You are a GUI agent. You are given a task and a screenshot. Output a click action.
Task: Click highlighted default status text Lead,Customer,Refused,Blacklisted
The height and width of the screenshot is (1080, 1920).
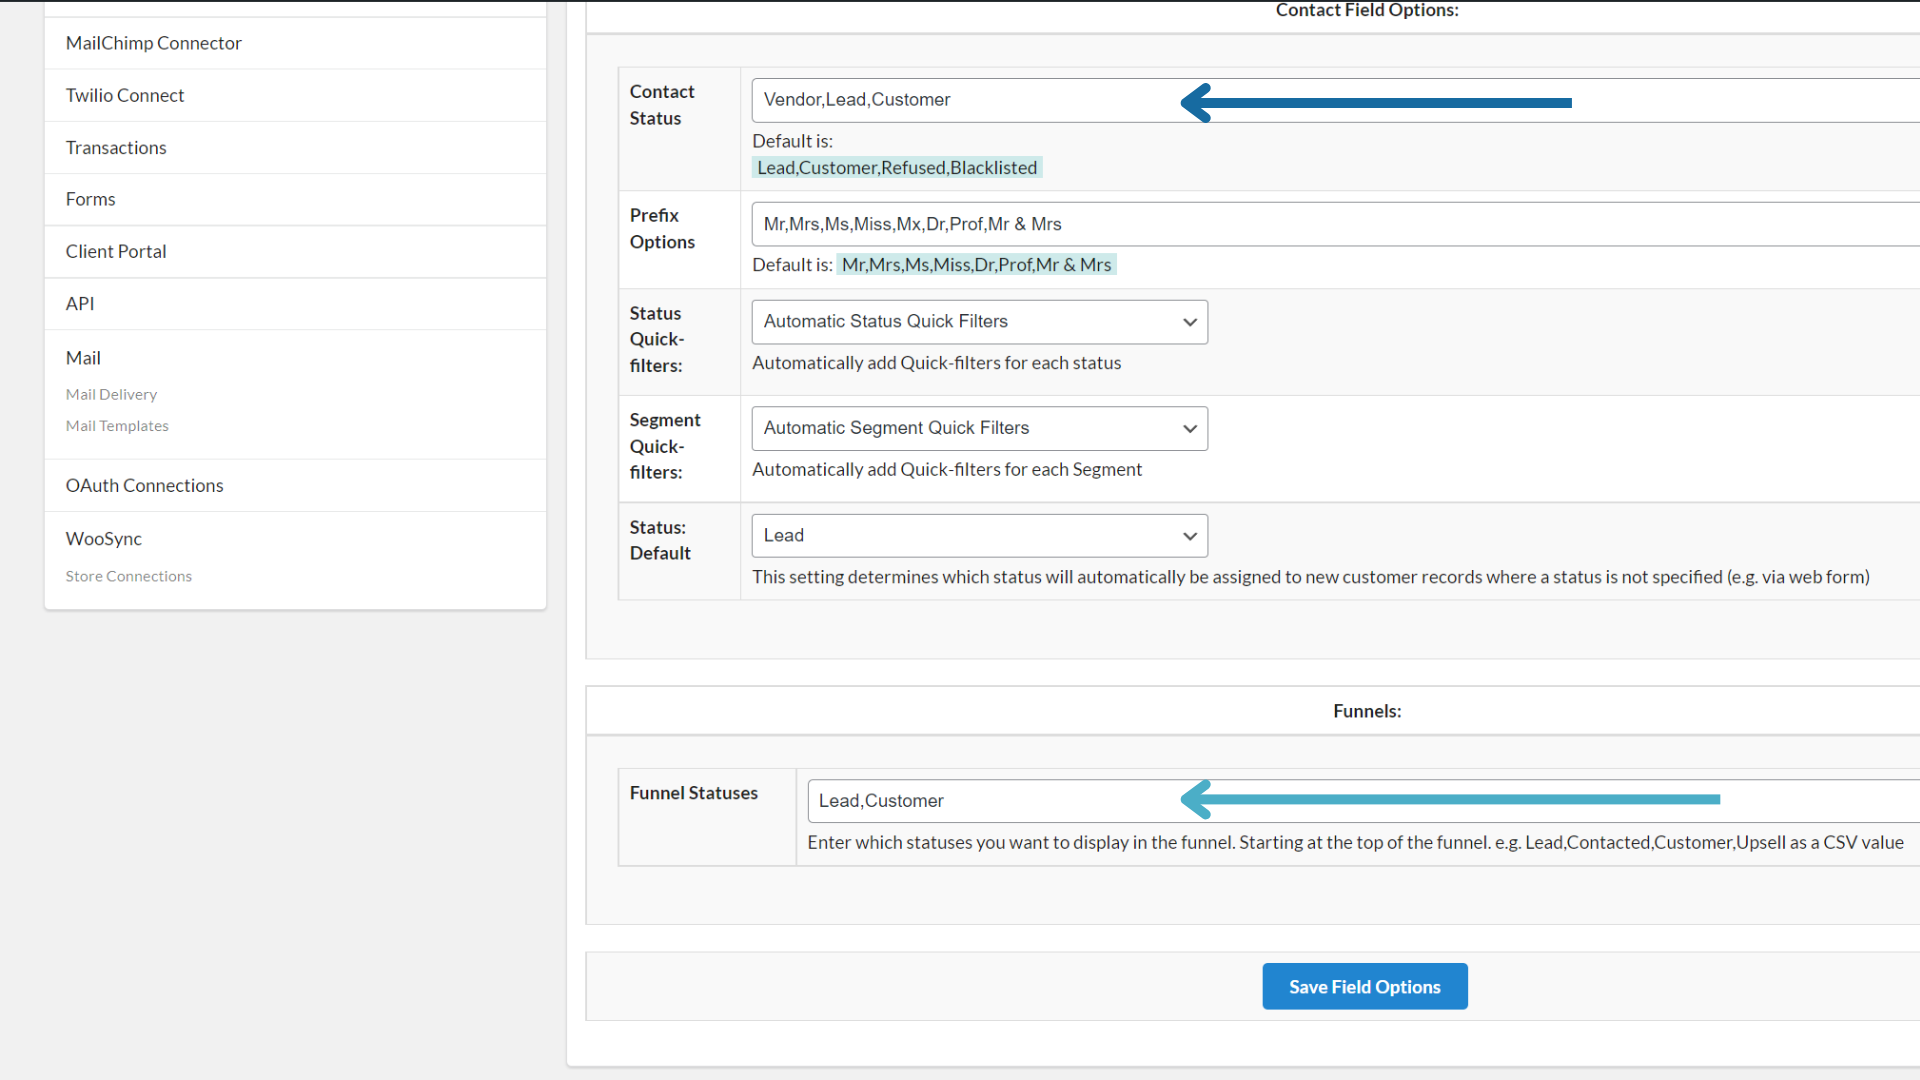(896, 168)
